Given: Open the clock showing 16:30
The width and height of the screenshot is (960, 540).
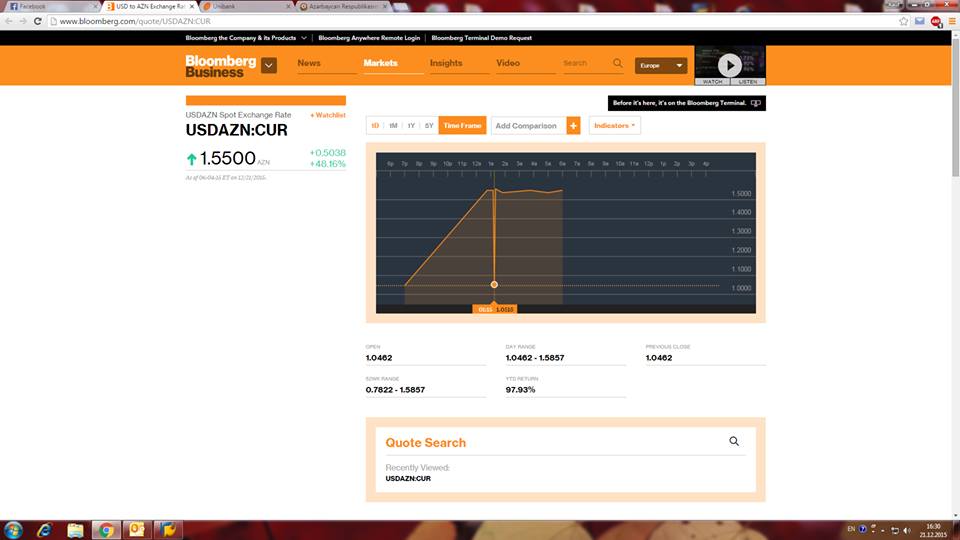Looking at the screenshot, I should point(932,530).
